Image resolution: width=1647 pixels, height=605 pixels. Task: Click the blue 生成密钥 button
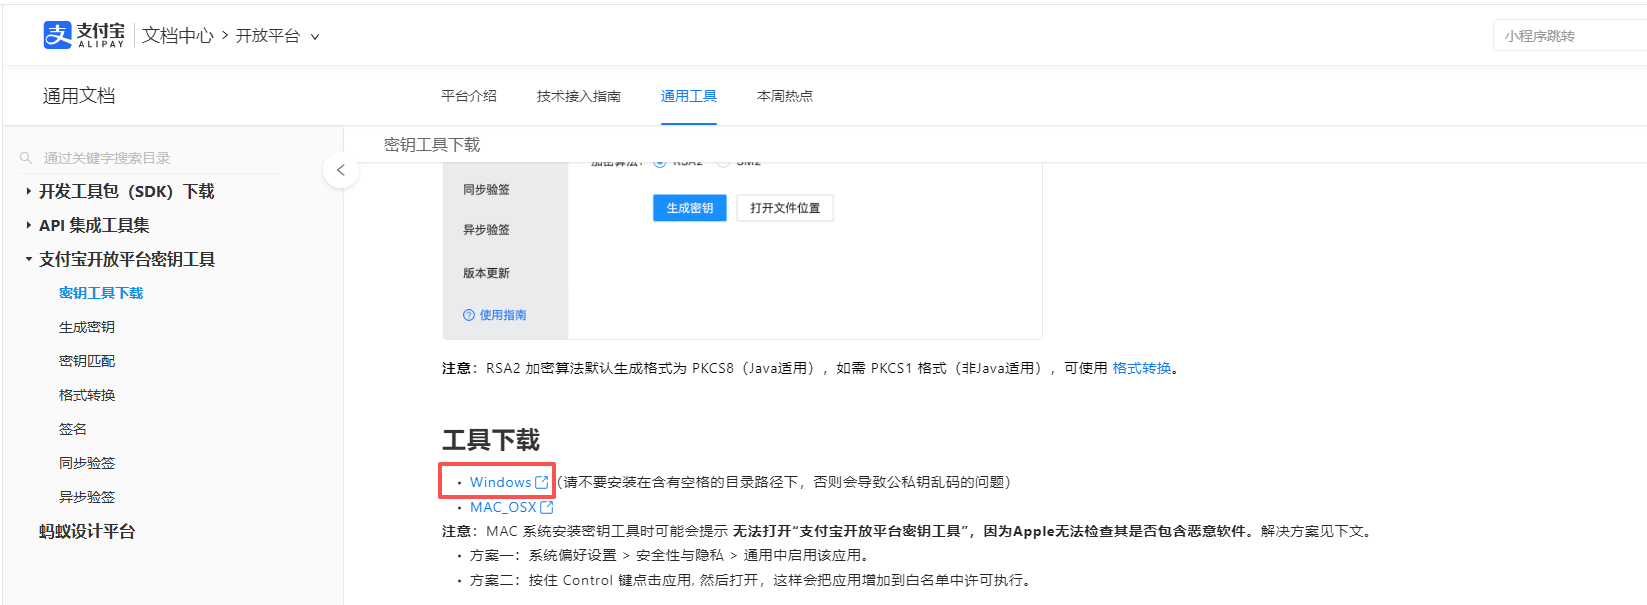pos(690,208)
